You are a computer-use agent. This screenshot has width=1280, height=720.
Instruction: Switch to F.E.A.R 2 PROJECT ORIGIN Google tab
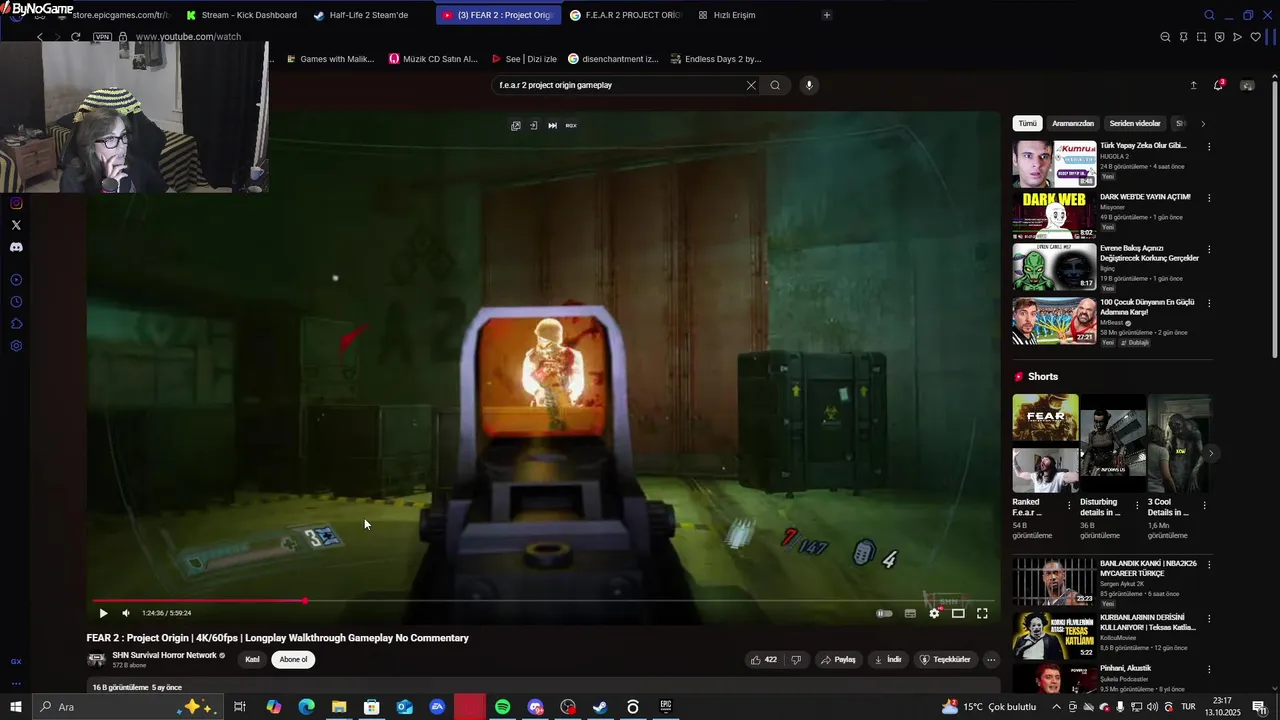pos(624,15)
